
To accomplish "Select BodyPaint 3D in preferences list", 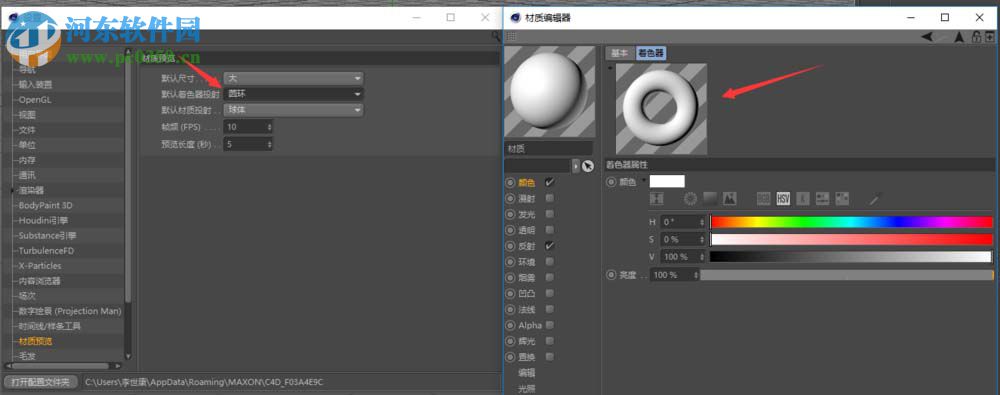I will point(45,205).
